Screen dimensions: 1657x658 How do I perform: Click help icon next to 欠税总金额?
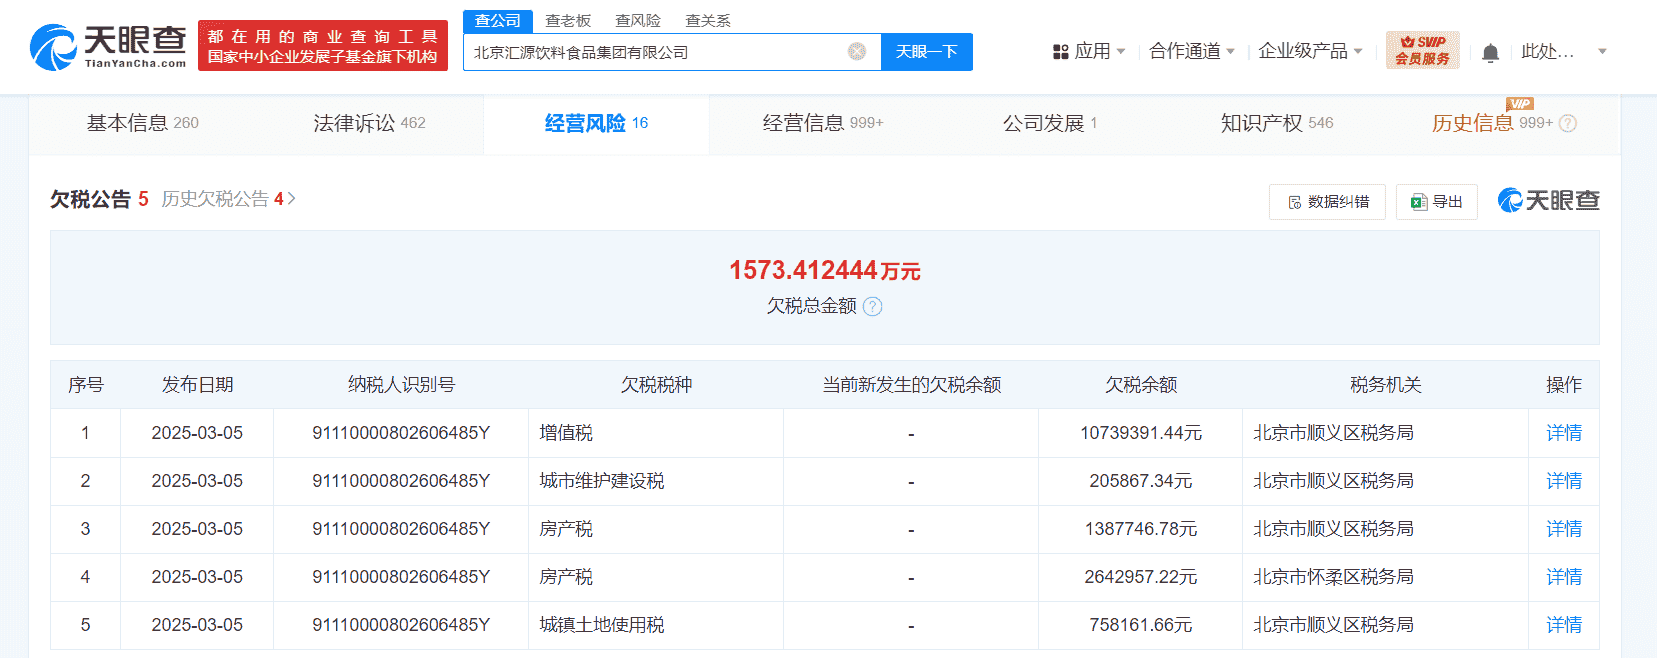point(873,307)
